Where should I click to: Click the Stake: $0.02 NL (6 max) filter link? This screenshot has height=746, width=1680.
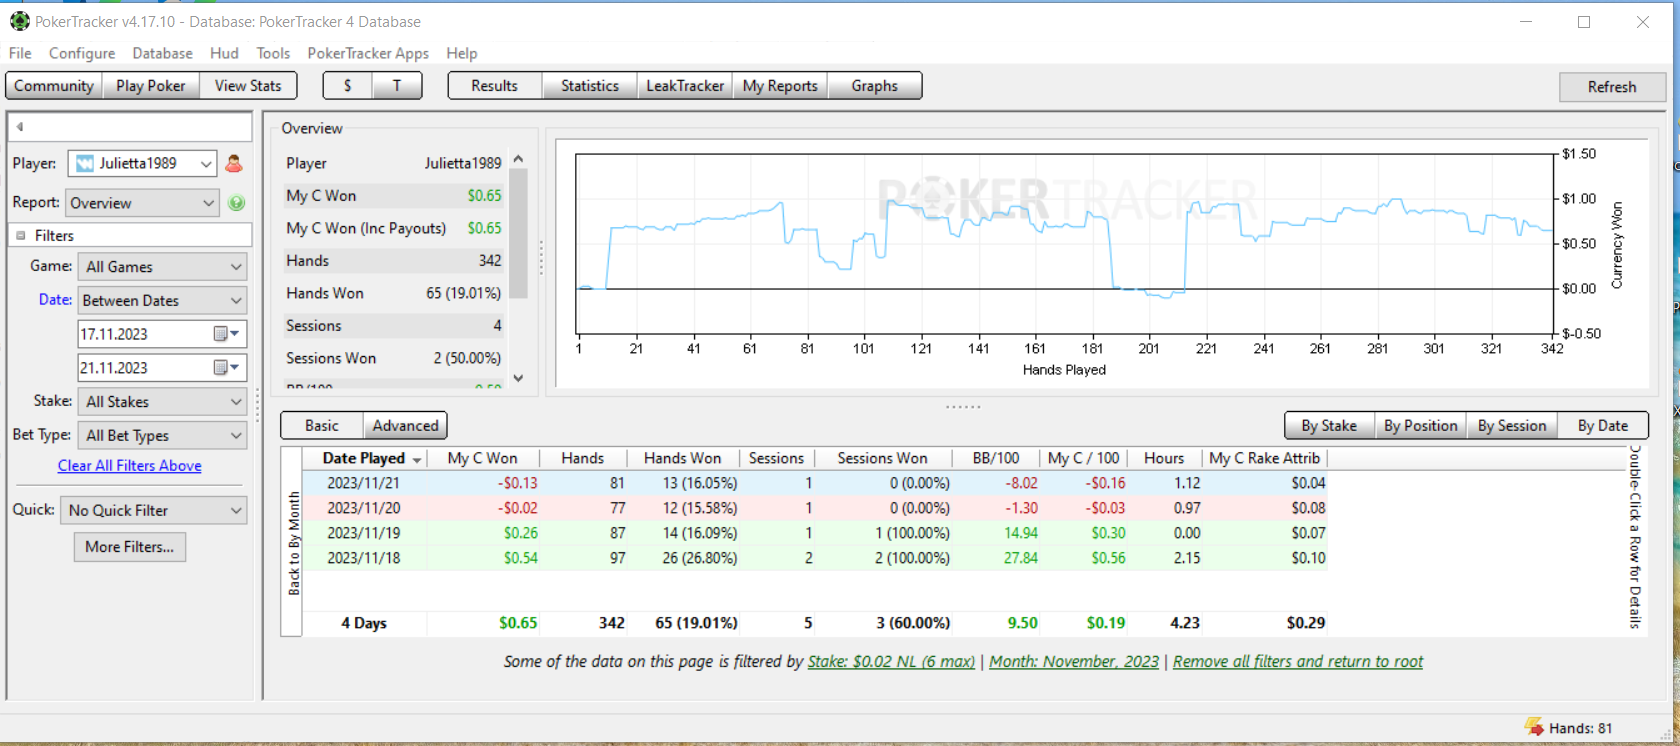891,662
